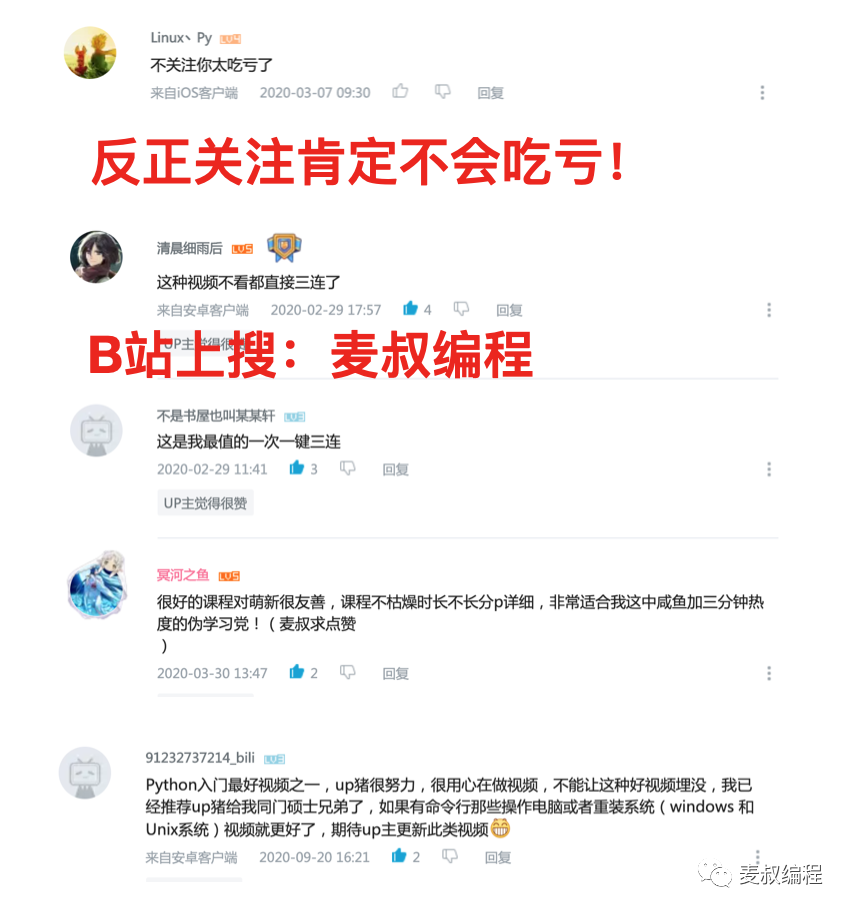The image size is (850, 912).
Task: Reply to 不是书屋也叫某某轩 comment
Action: 396,469
